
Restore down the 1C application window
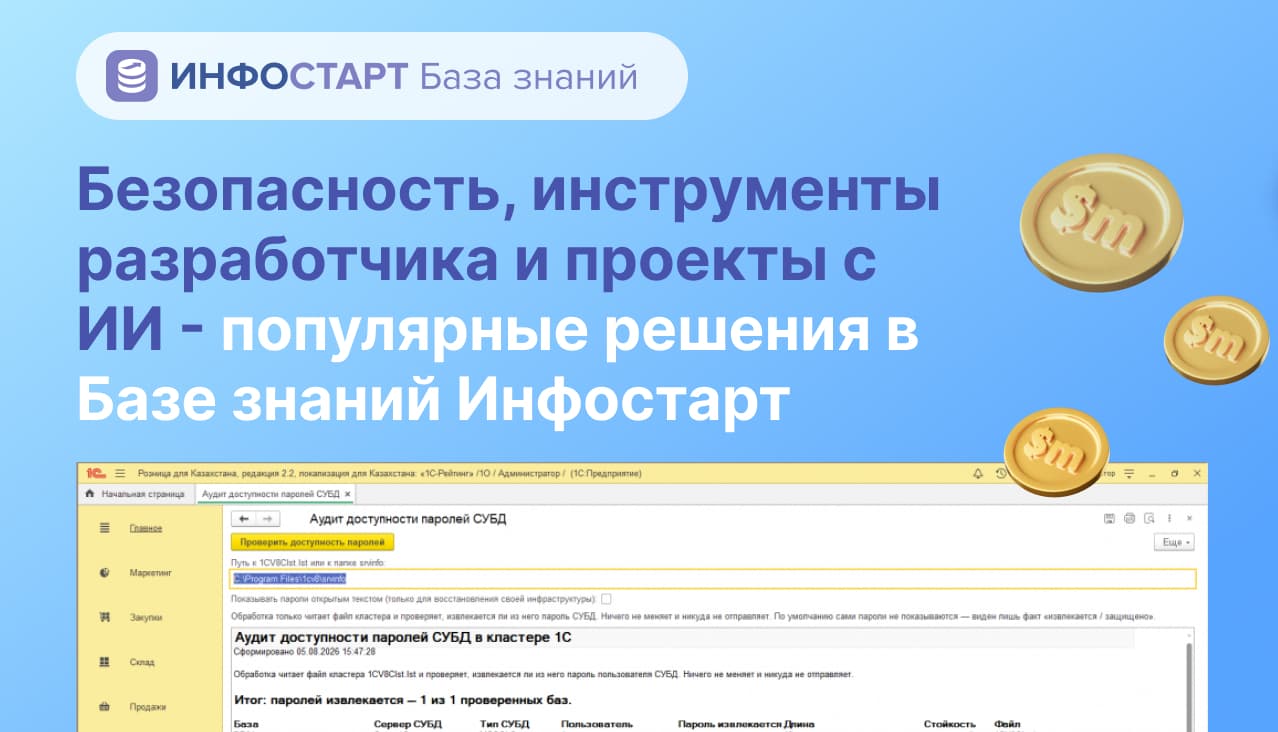pos(1174,473)
